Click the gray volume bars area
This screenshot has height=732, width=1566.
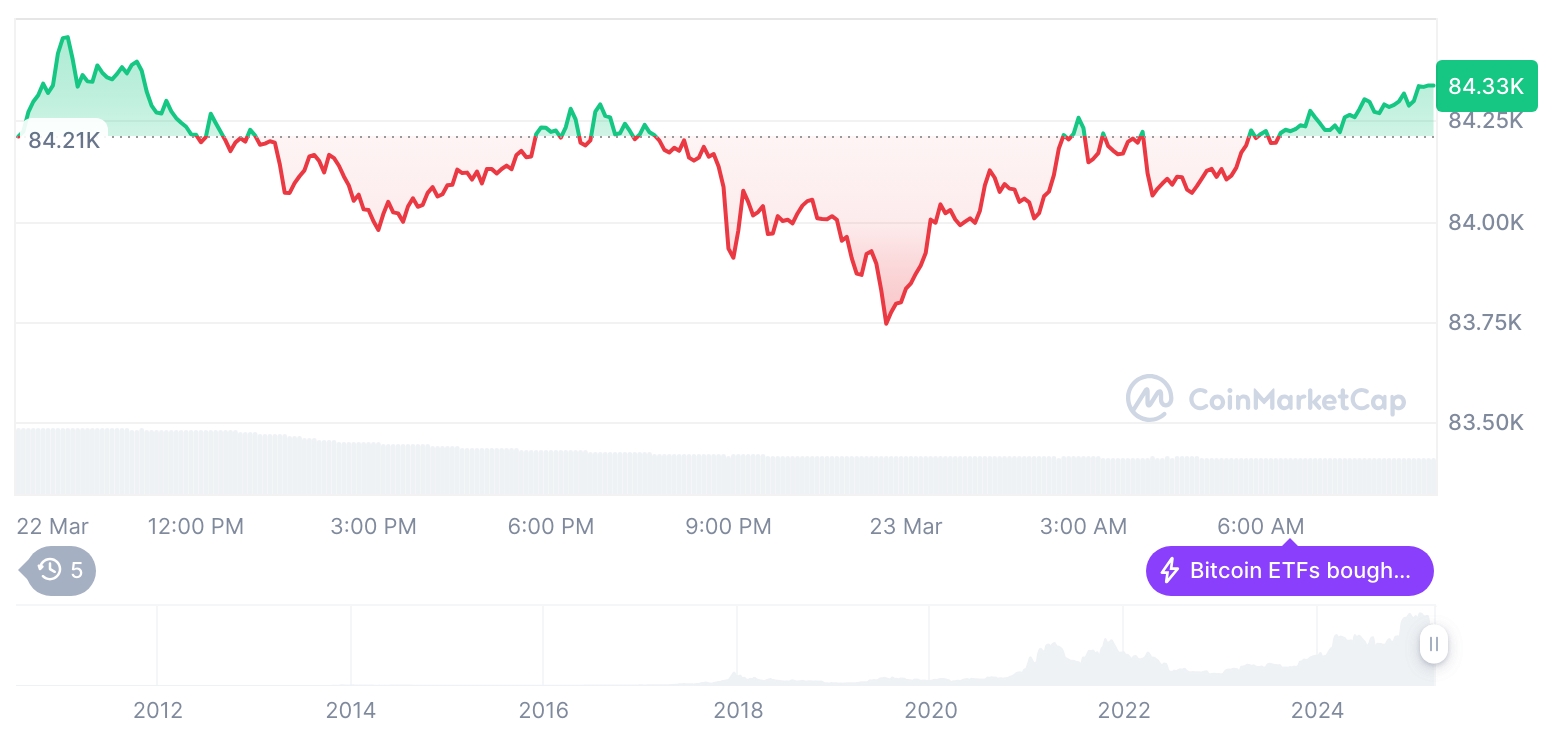tap(700, 472)
